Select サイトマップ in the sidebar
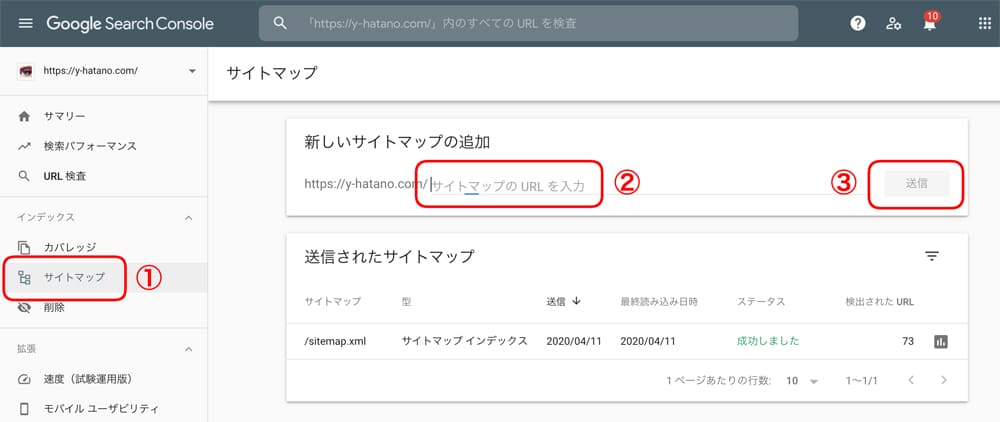1000x422 pixels. coord(74,277)
